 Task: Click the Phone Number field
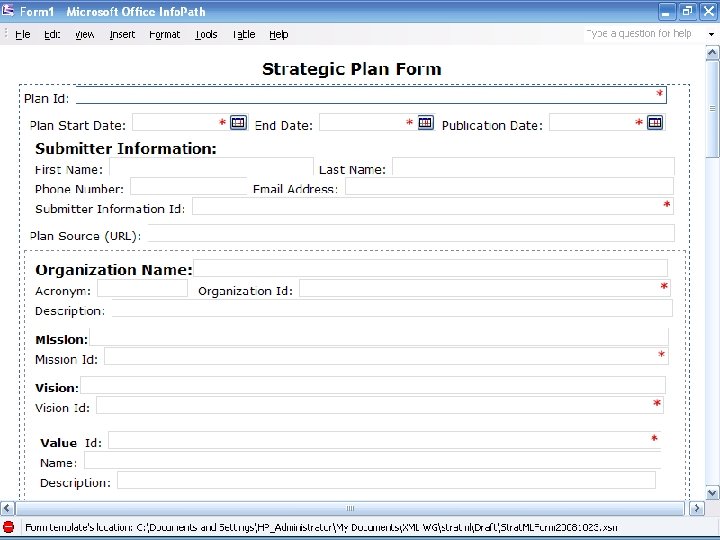(189, 186)
